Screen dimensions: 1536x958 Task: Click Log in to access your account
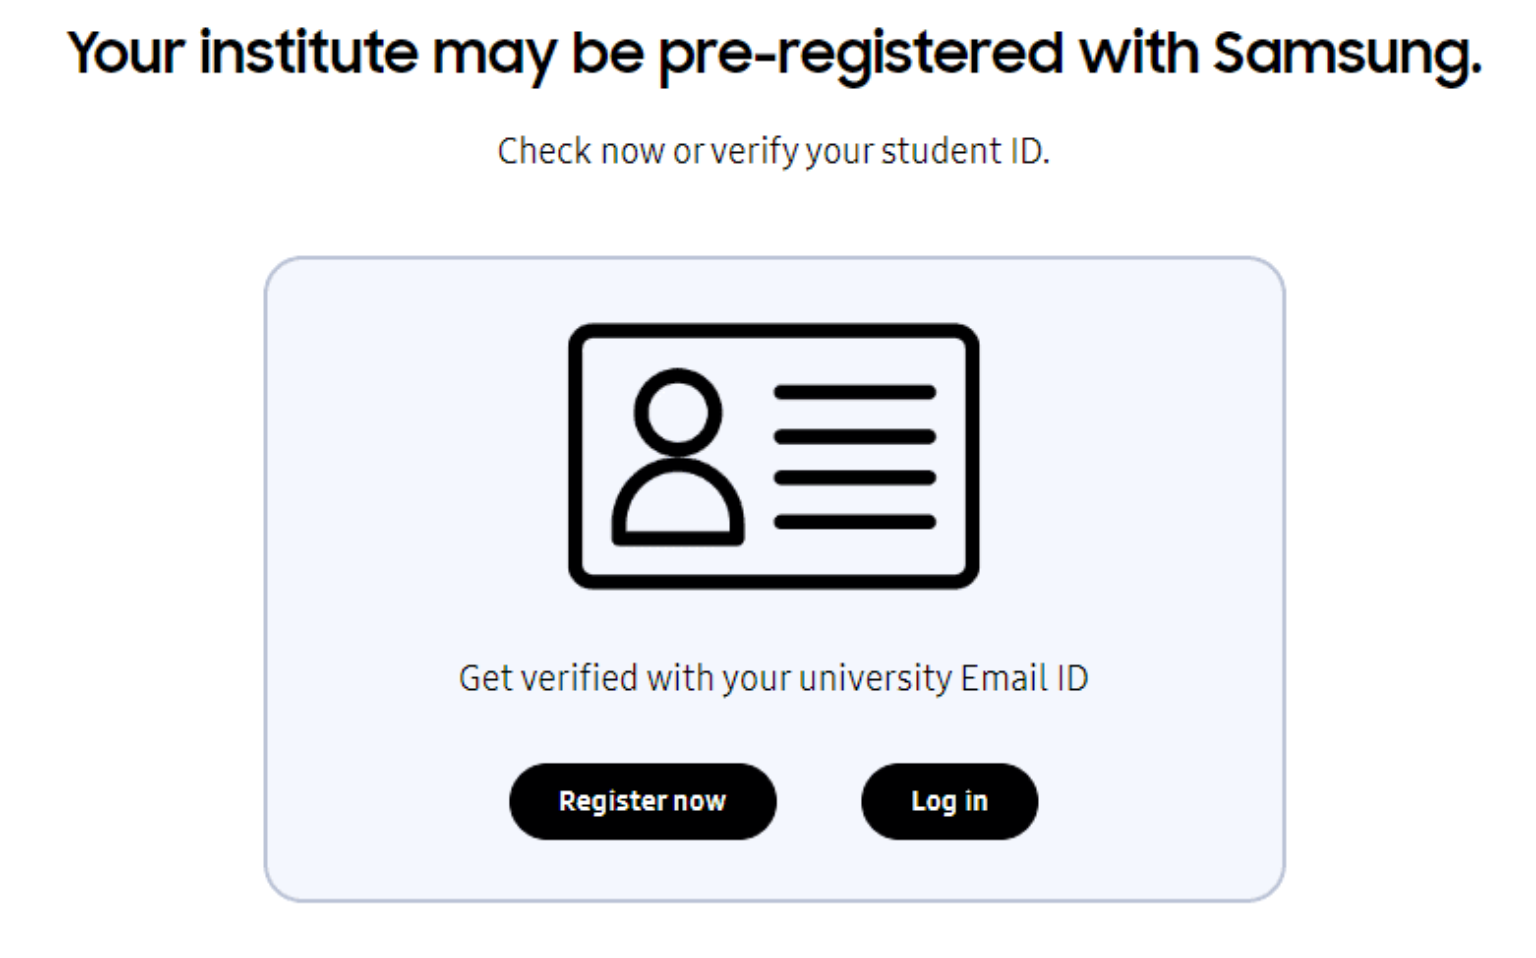click(948, 800)
